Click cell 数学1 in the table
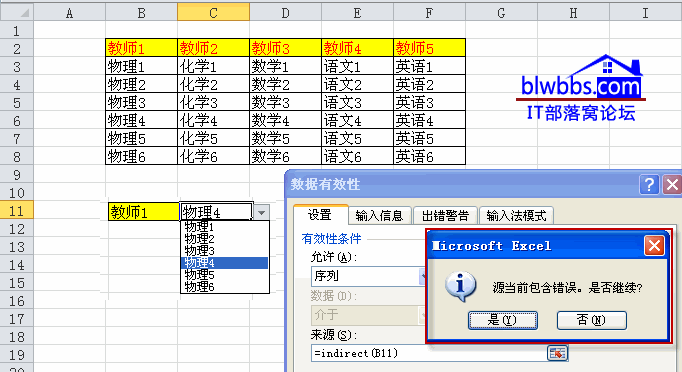 point(285,66)
